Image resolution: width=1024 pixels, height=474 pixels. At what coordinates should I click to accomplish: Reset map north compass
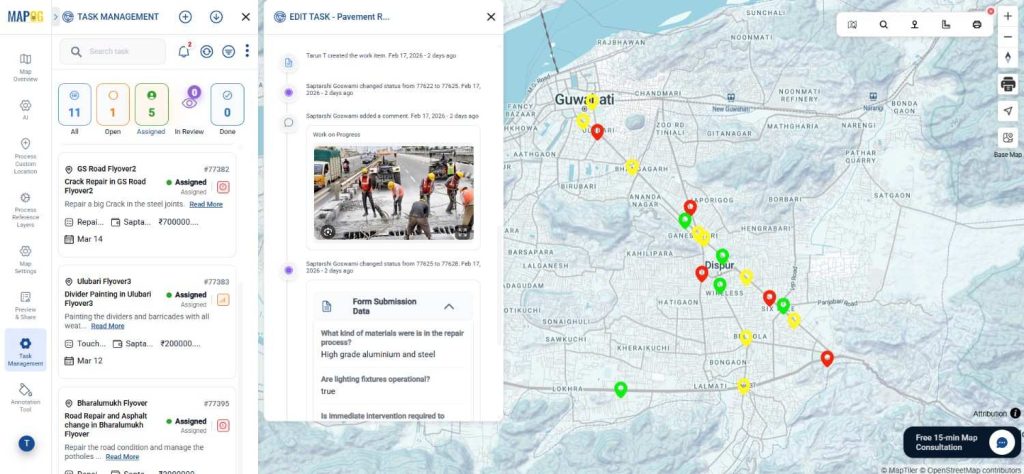coord(1008,57)
